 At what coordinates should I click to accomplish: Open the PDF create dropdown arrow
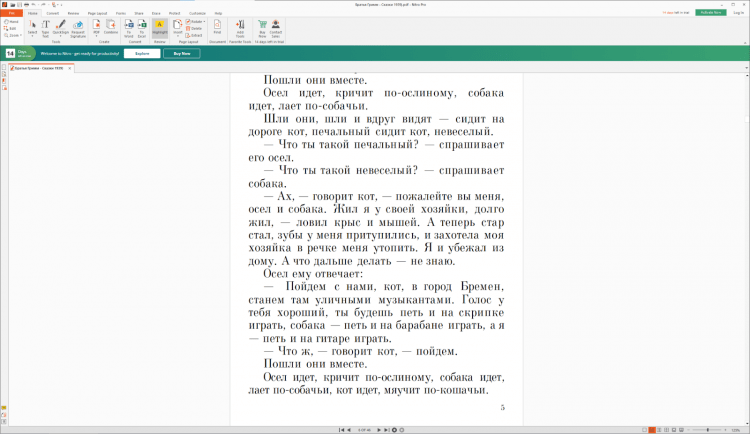[96, 36]
